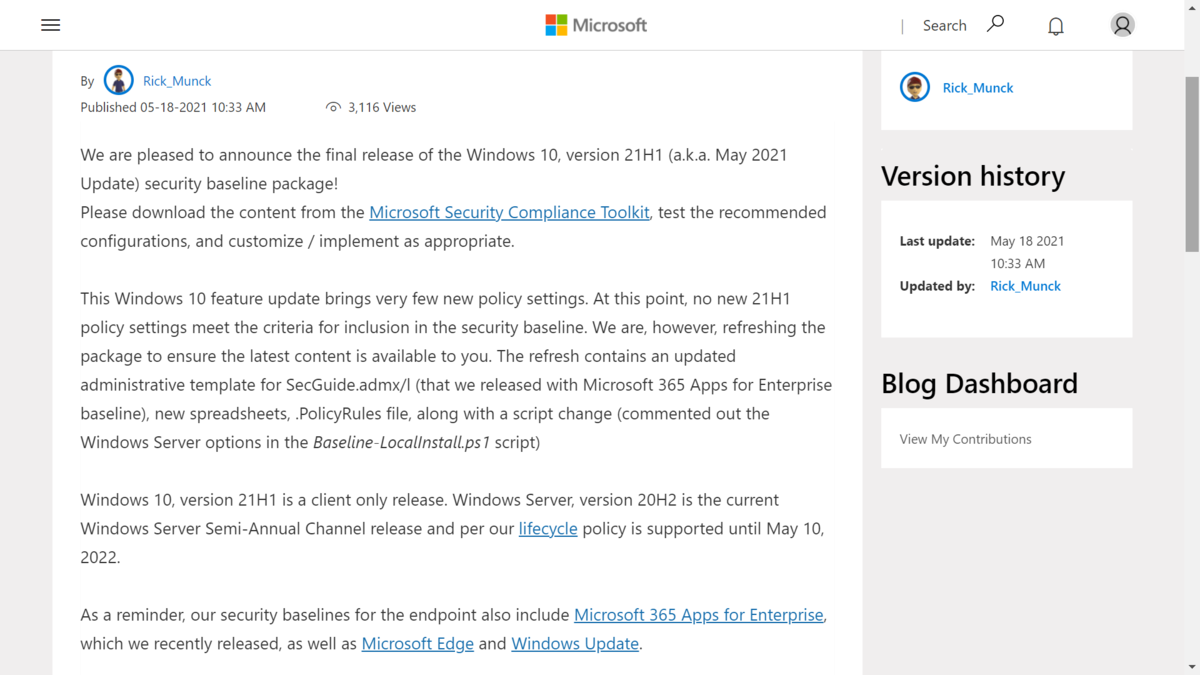The width and height of the screenshot is (1200, 675).
Task: Click Rick_Munck's avatar beside the byline
Action: pos(118,80)
